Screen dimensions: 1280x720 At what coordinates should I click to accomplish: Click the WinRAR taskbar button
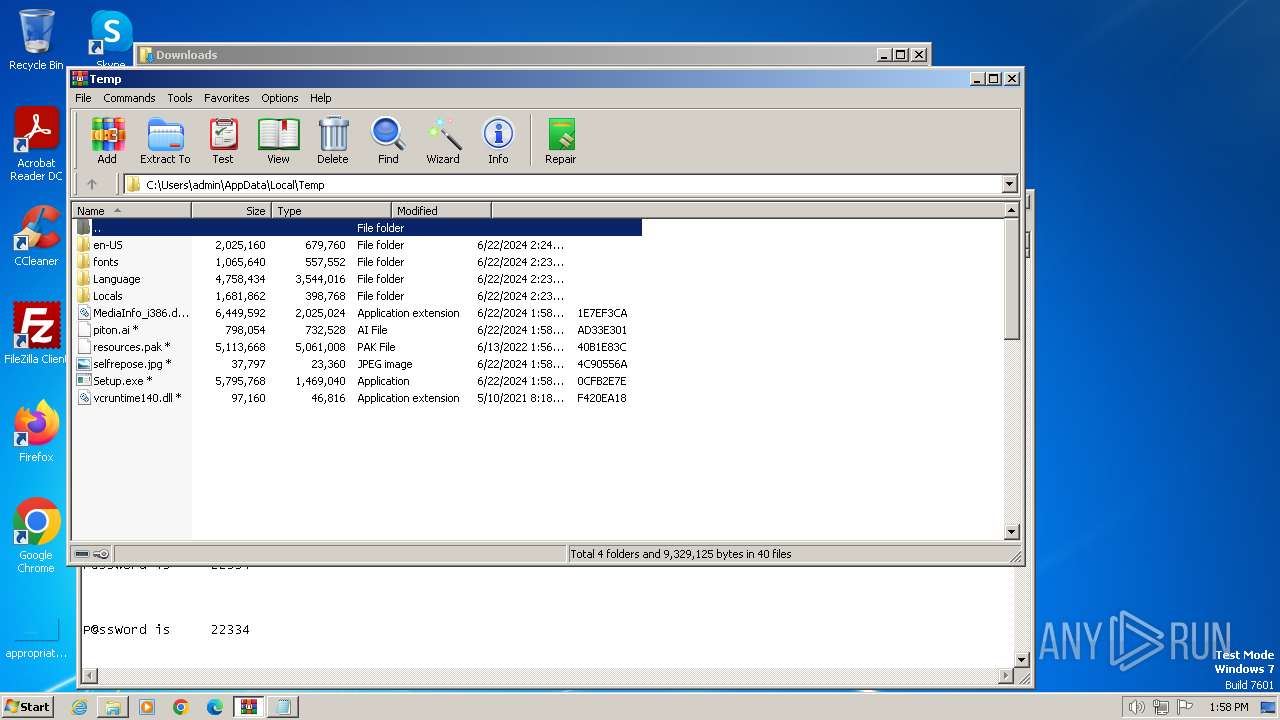249,706
